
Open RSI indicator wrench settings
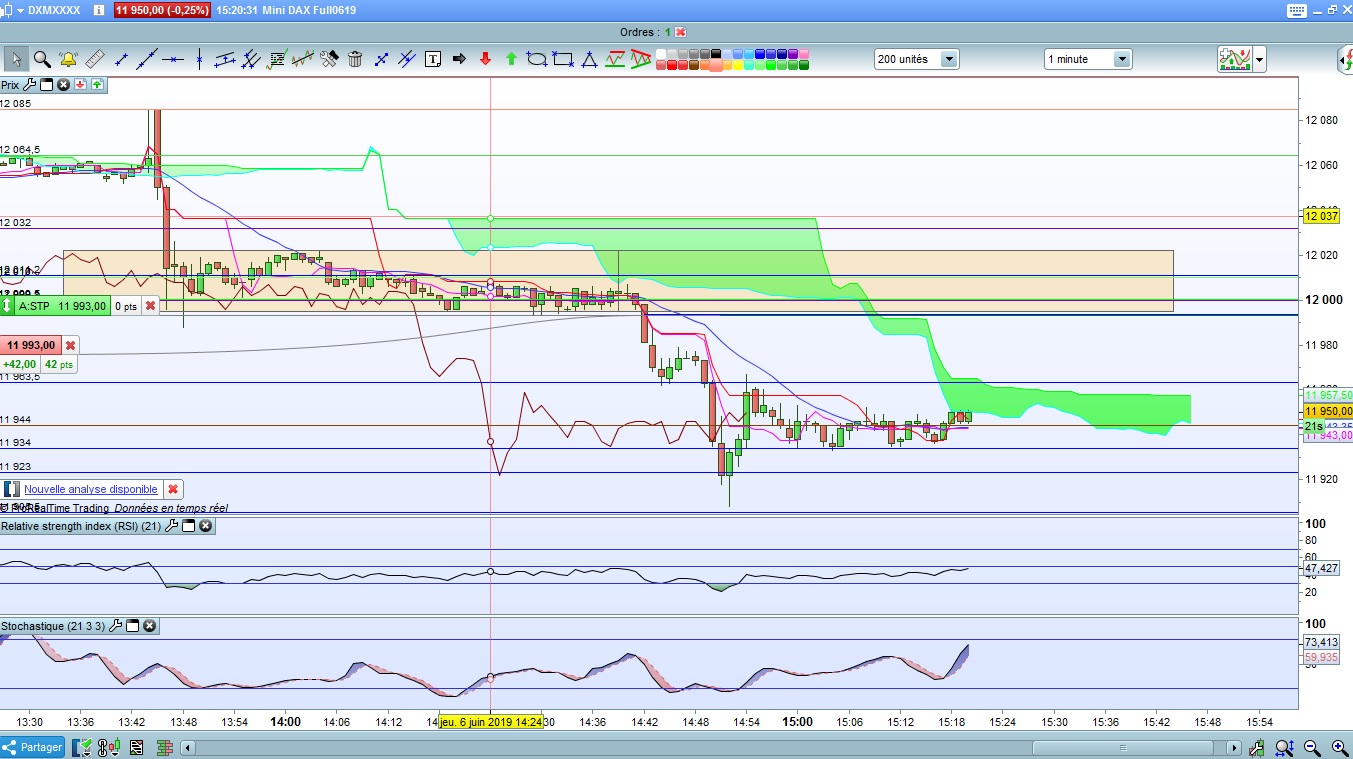click(x=171, y=525)
